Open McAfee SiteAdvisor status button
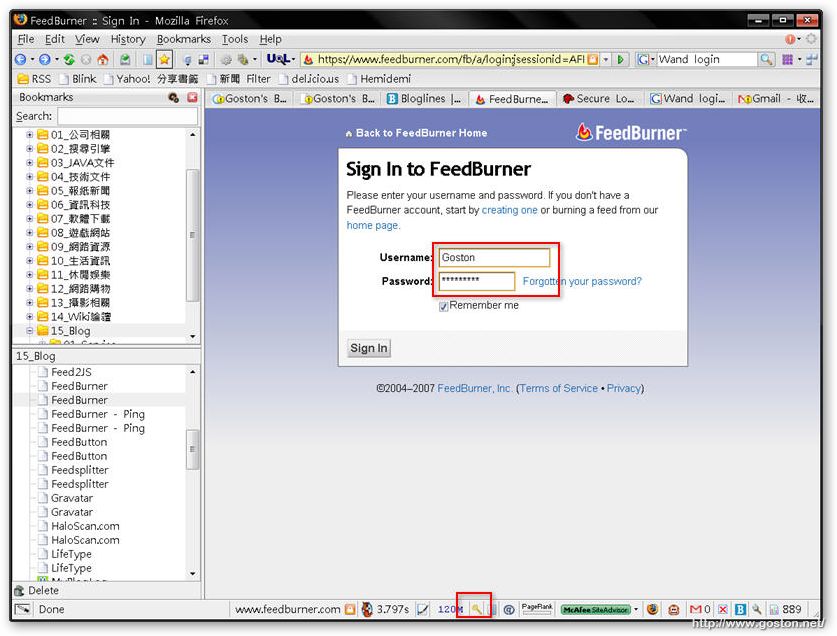This screenshot has width=837, height=636. tap(596, 609)
